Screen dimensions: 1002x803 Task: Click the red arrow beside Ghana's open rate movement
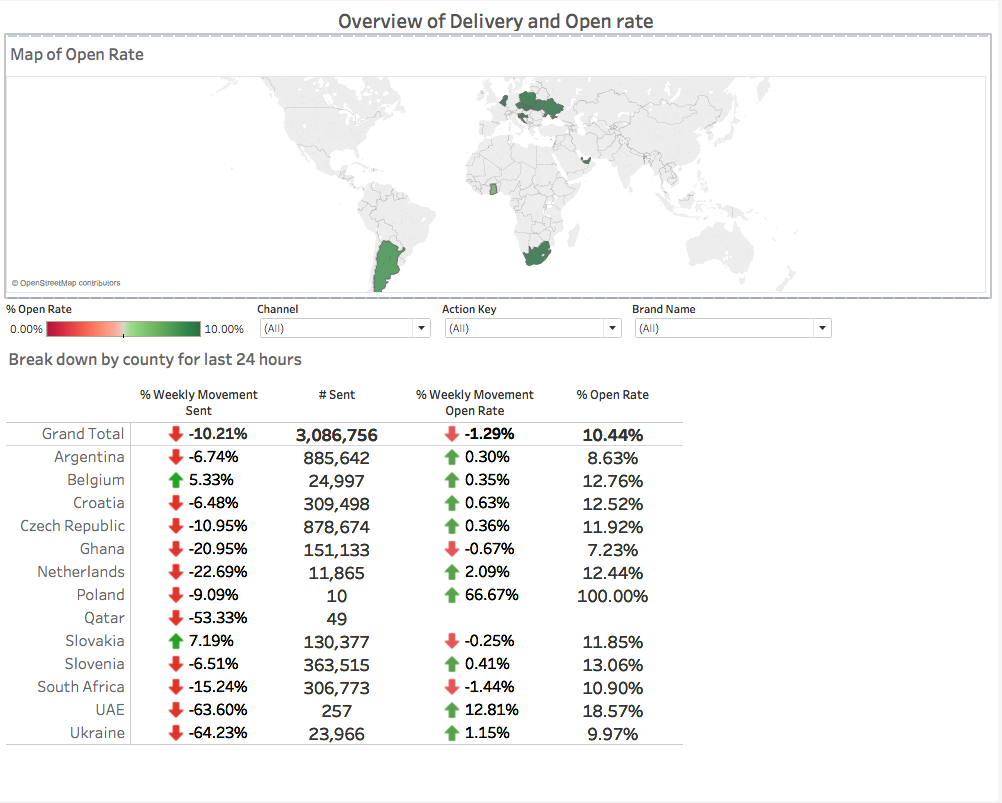pos(452,549)
